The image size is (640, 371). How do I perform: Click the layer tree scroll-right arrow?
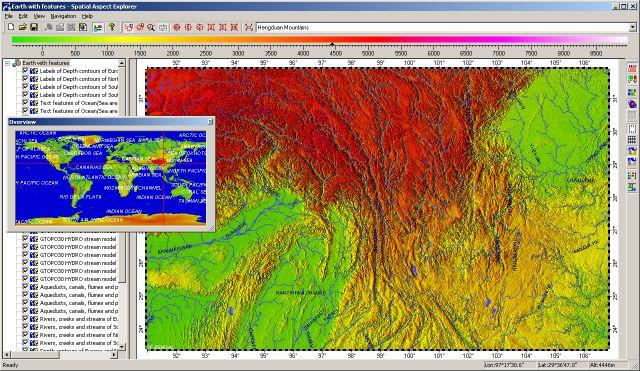[x=114, y=355]
